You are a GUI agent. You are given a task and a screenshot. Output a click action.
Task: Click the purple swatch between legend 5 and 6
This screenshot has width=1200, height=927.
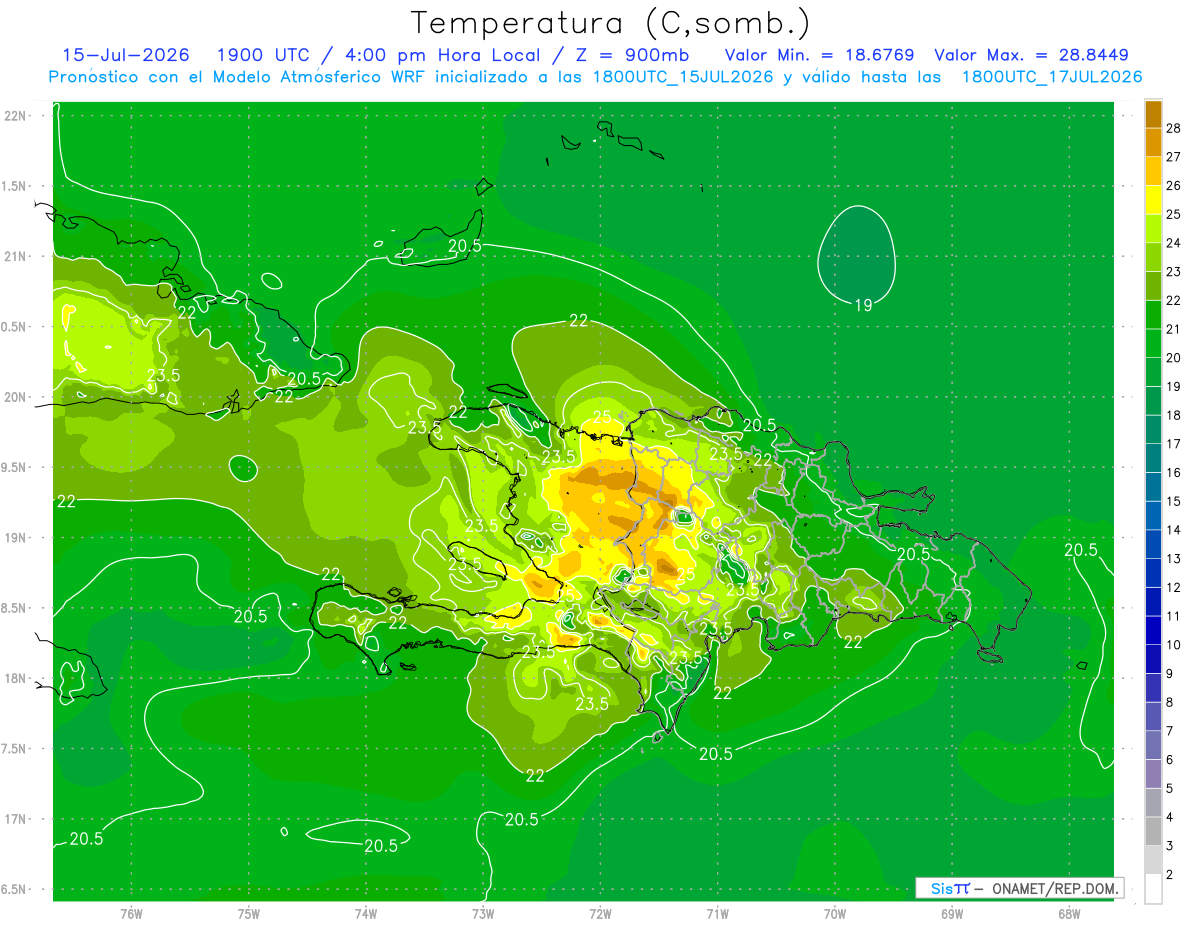pos(1153,774)
